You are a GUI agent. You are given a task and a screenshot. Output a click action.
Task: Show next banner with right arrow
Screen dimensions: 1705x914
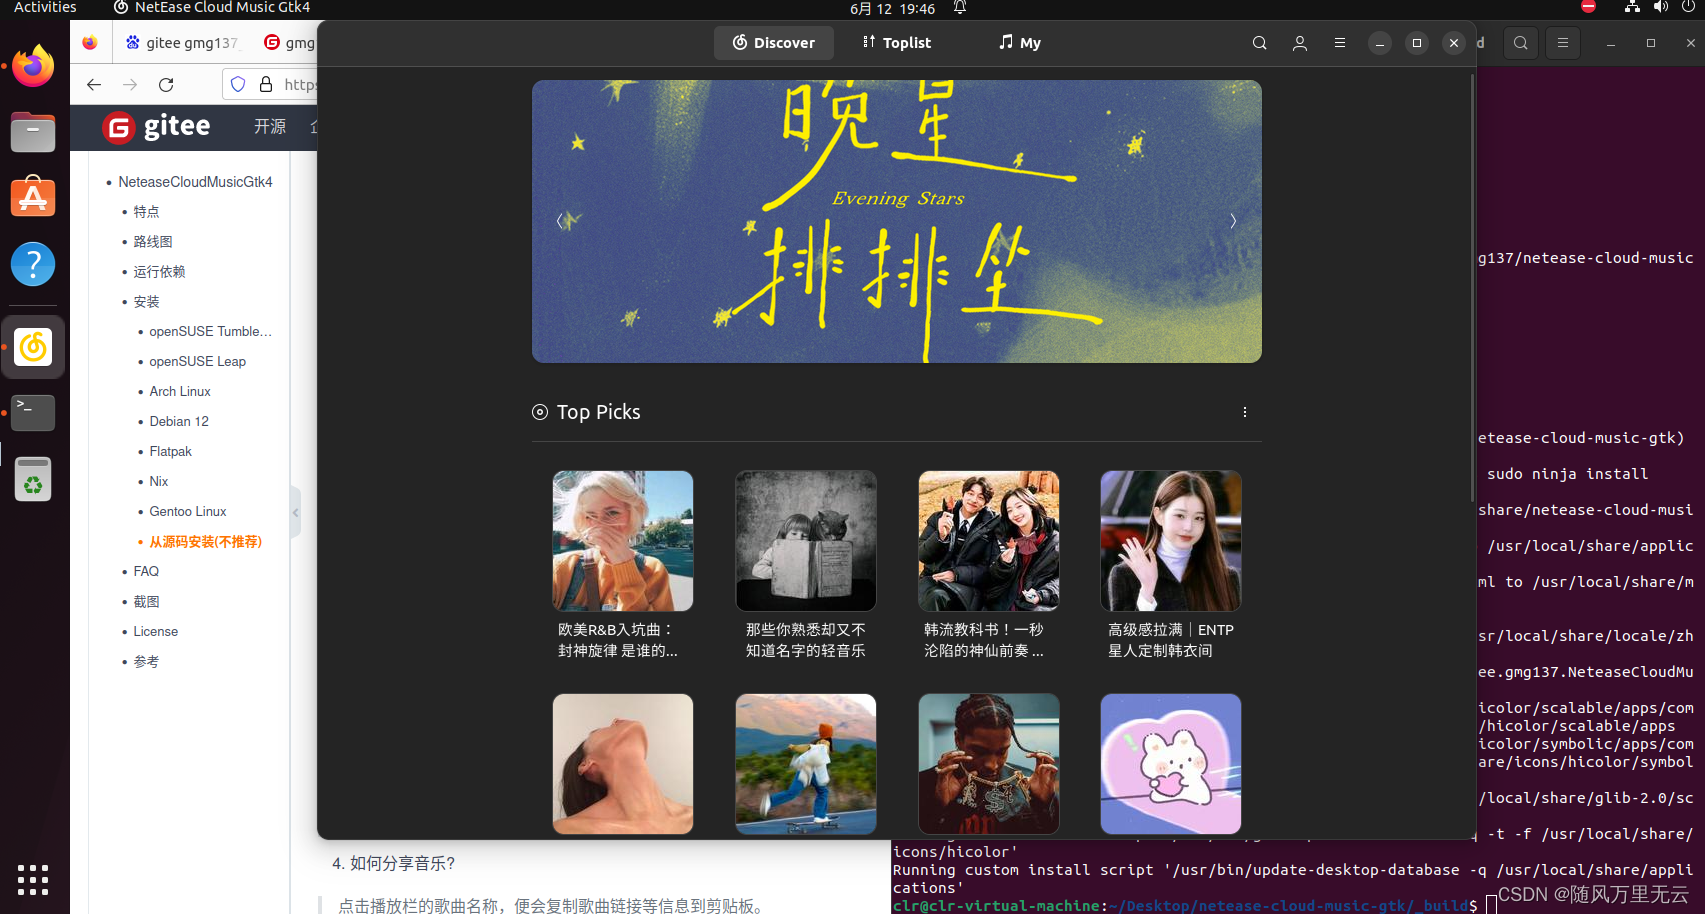(x=1233, y=221)
